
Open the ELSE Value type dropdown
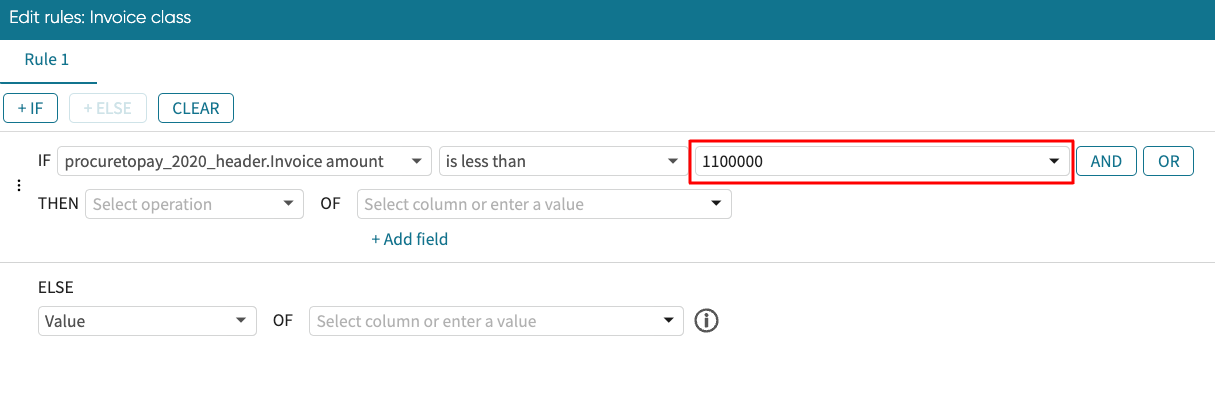tap(147, 321)
